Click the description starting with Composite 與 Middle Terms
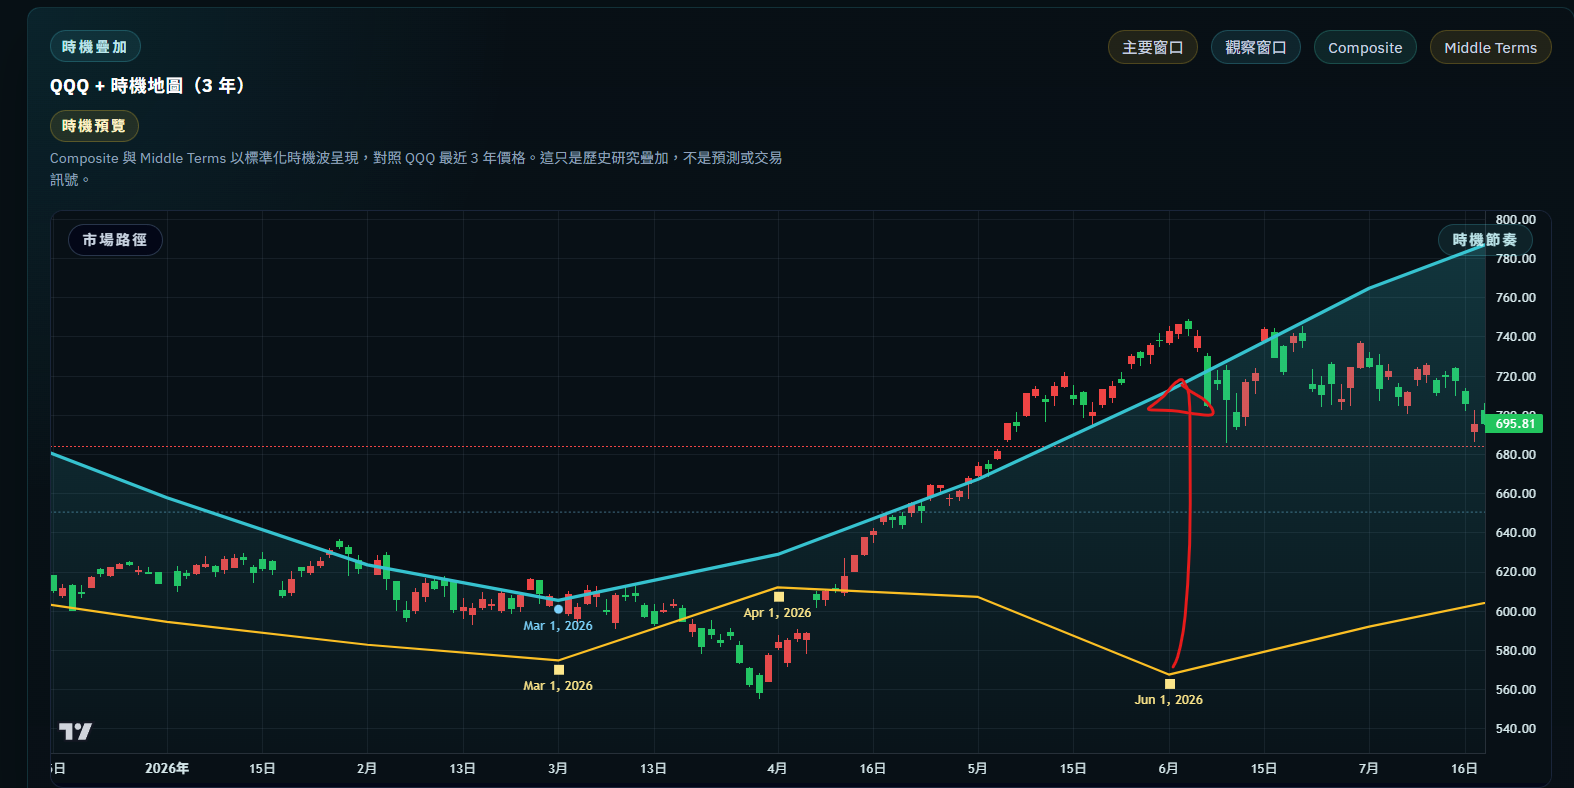1574x788 pixels. (x=416, y=169)
